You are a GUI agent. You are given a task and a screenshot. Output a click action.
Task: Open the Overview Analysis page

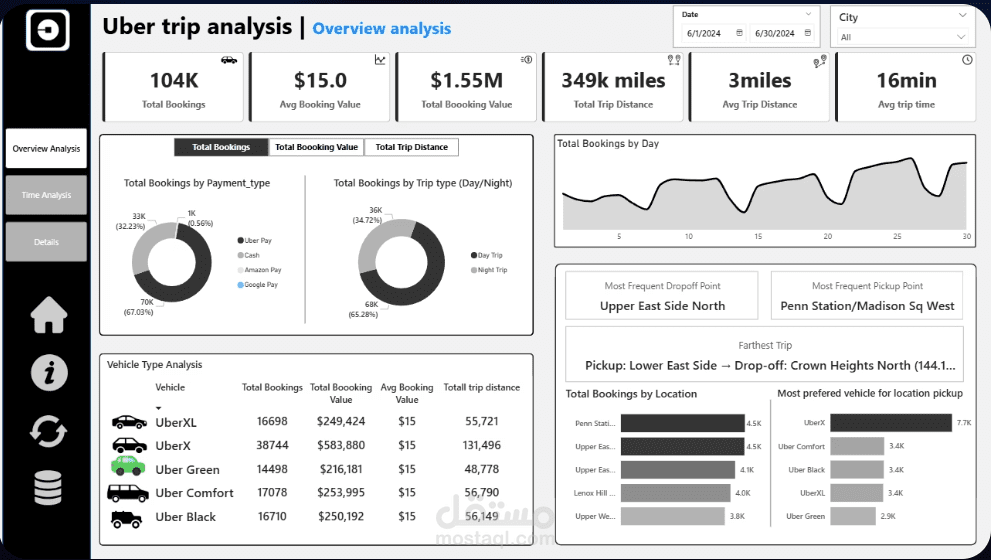tap(46, 149)
